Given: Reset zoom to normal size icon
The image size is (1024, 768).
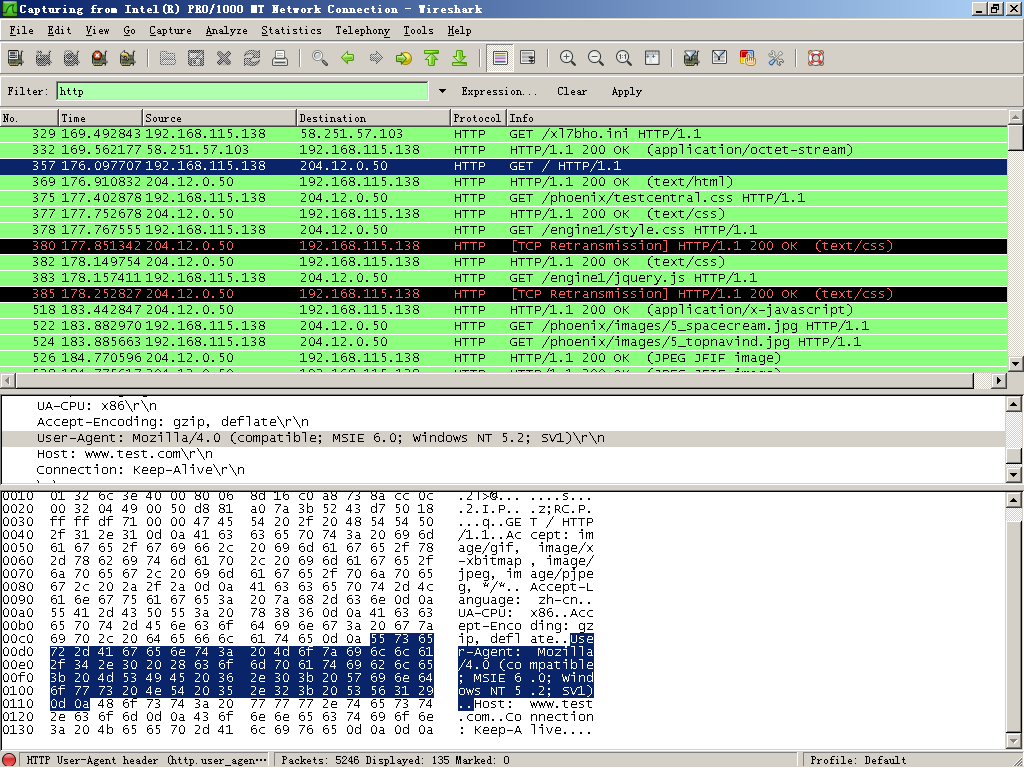Looking at the screenshot, I should 624,58.
